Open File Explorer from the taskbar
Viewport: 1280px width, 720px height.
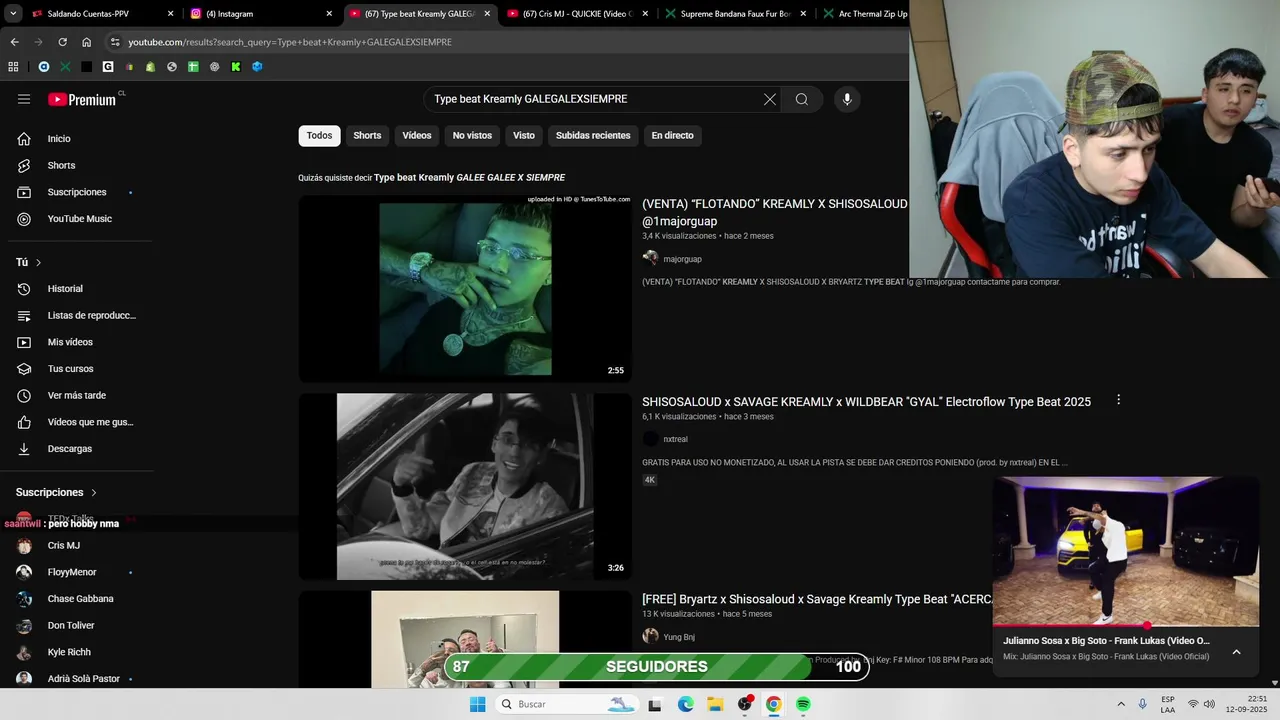coord(715,704)
